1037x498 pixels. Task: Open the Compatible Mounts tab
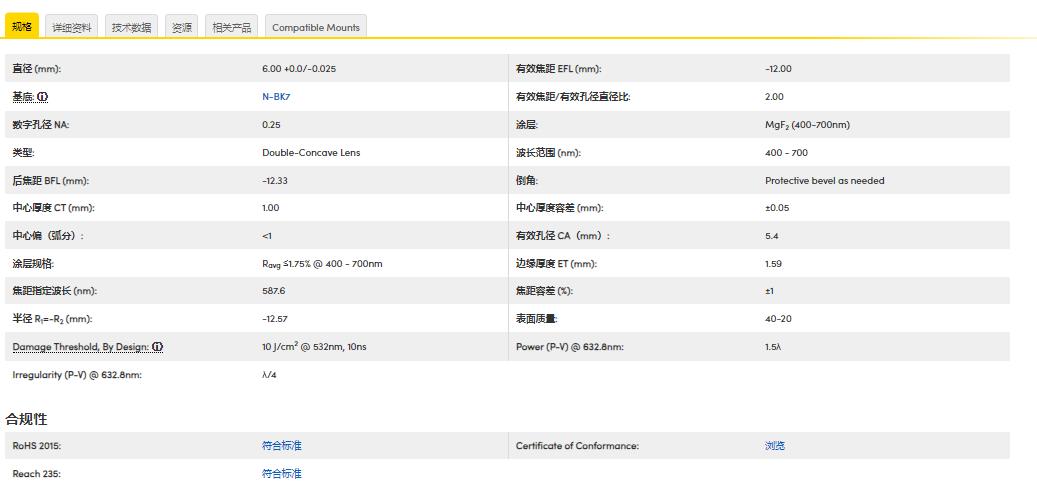pyautogui.click(x=316, y=27)
